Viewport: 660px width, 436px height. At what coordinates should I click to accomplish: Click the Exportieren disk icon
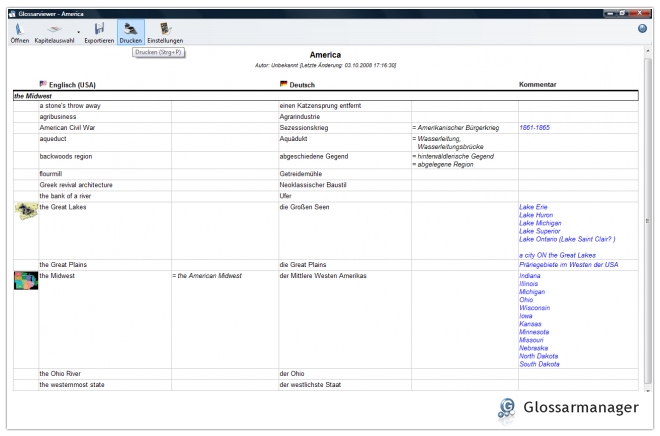[99, 32]
